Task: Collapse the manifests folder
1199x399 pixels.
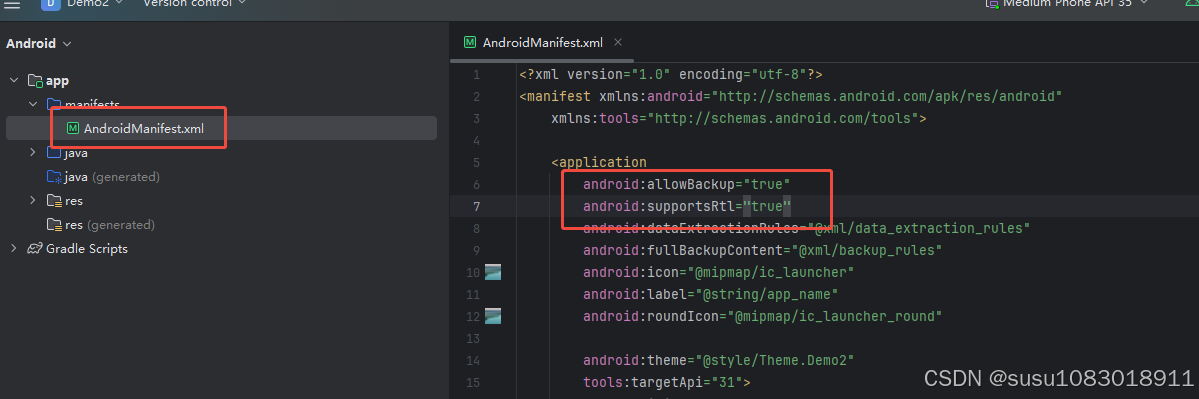Action: tap(33, 104)
